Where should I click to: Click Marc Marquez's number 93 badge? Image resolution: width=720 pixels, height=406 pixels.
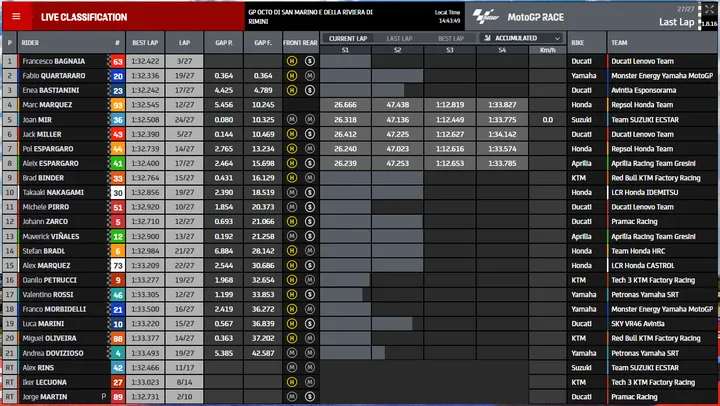(118, 105)
